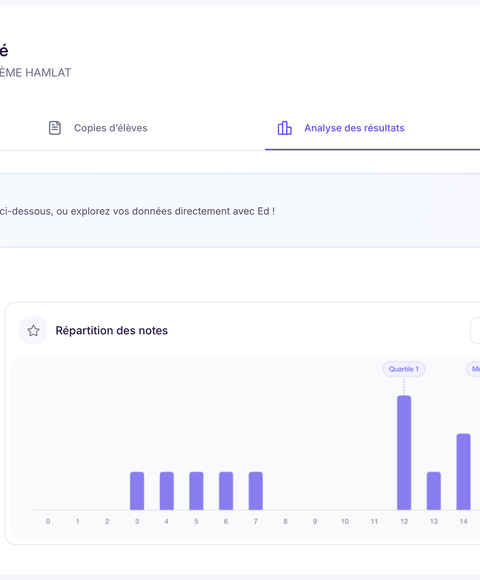Click the axis label 0
Screen dimensions: 480x580
[x=48, y=521]
